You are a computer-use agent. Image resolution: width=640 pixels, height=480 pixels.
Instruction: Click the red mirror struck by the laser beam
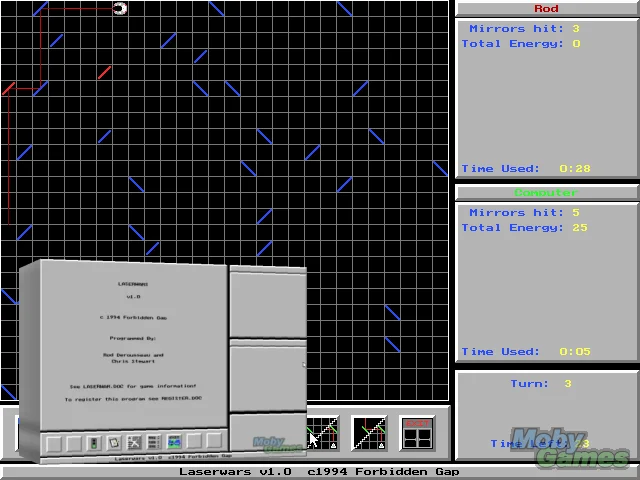[x=9, y=89]
